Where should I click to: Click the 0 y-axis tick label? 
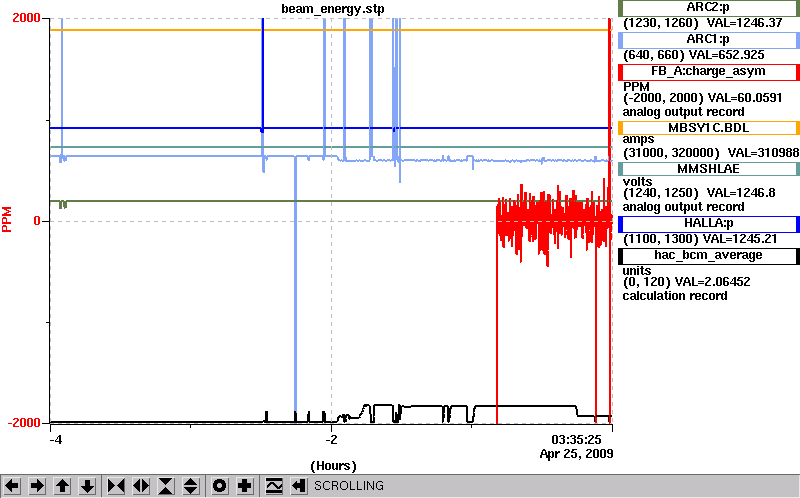coord(37,221)
